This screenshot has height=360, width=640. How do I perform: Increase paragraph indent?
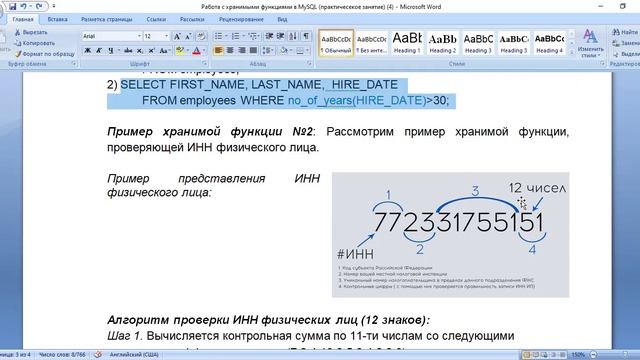(x=280, y=36)
